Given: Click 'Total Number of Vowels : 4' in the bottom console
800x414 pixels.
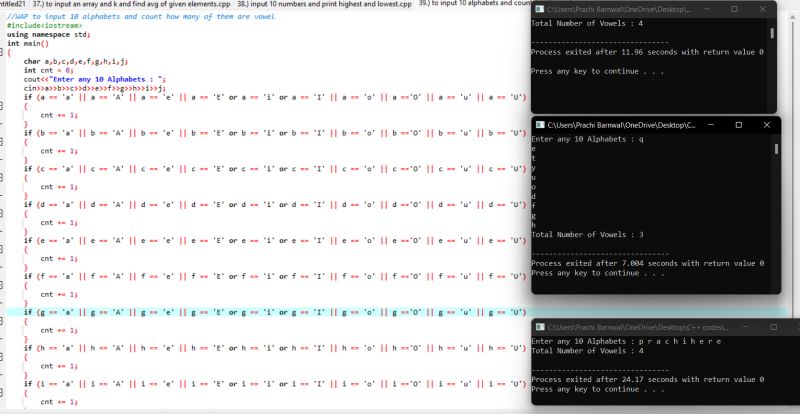Looking at the screenshot, I should [587, 351].
